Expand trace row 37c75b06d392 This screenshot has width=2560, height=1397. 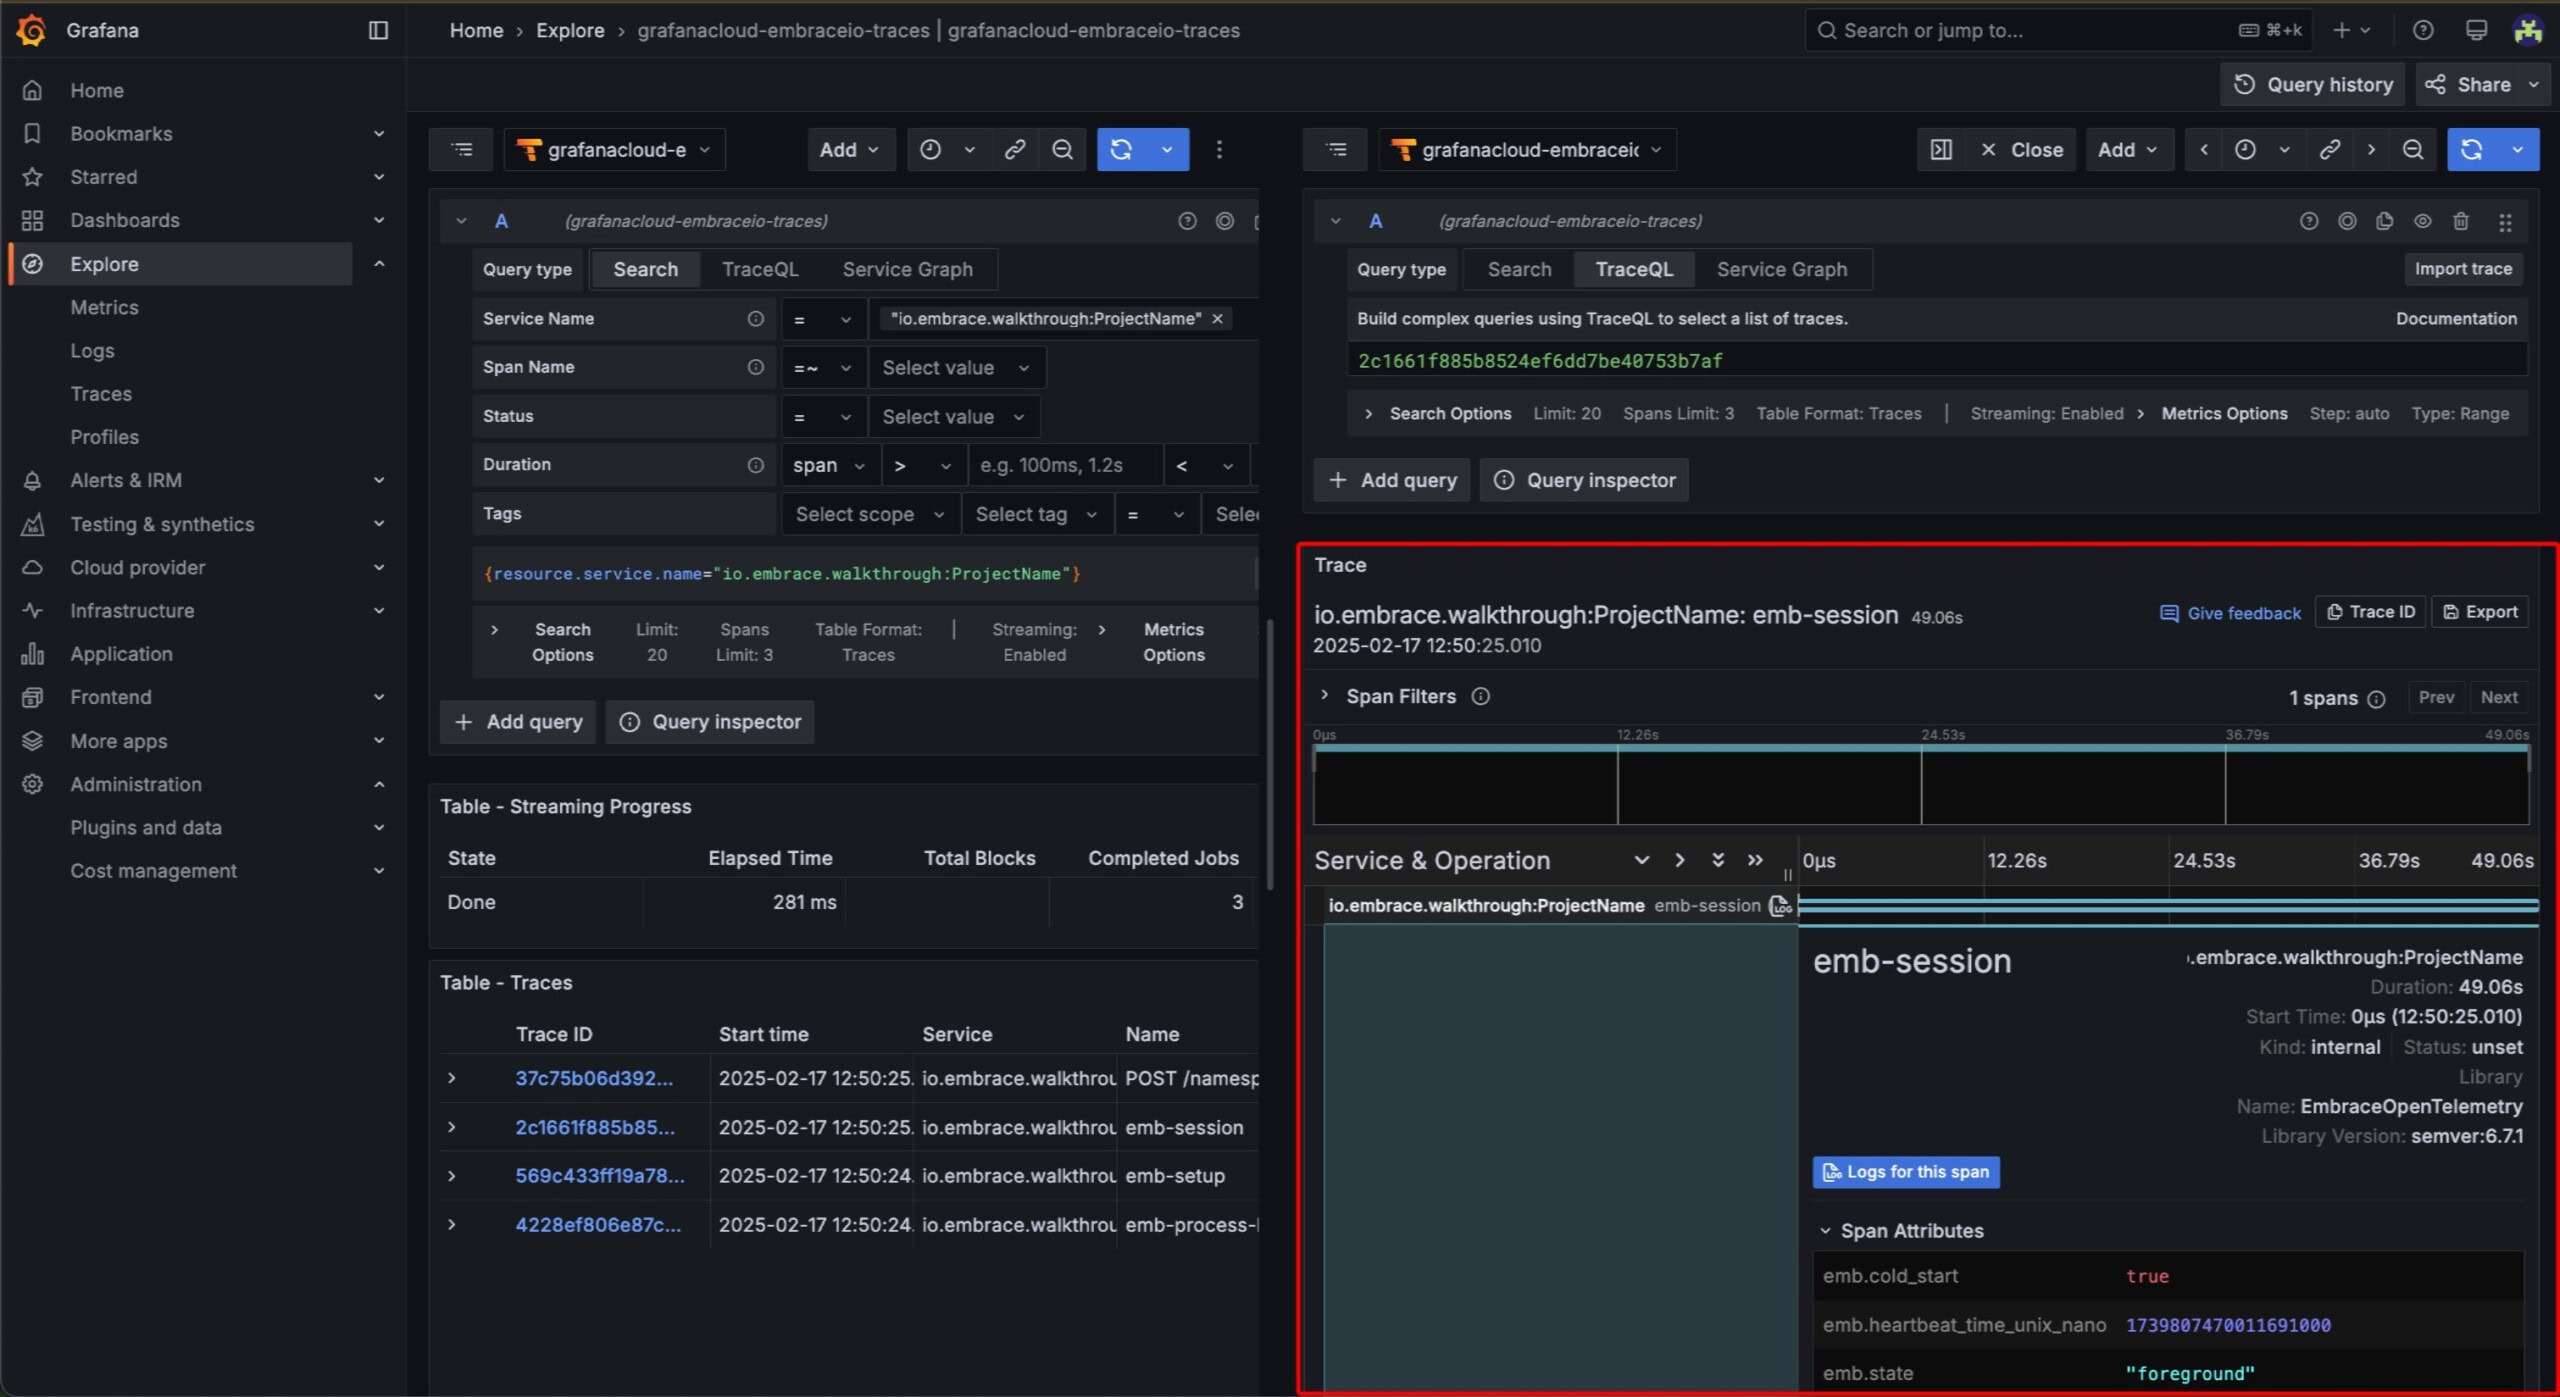click(452, 1078)
